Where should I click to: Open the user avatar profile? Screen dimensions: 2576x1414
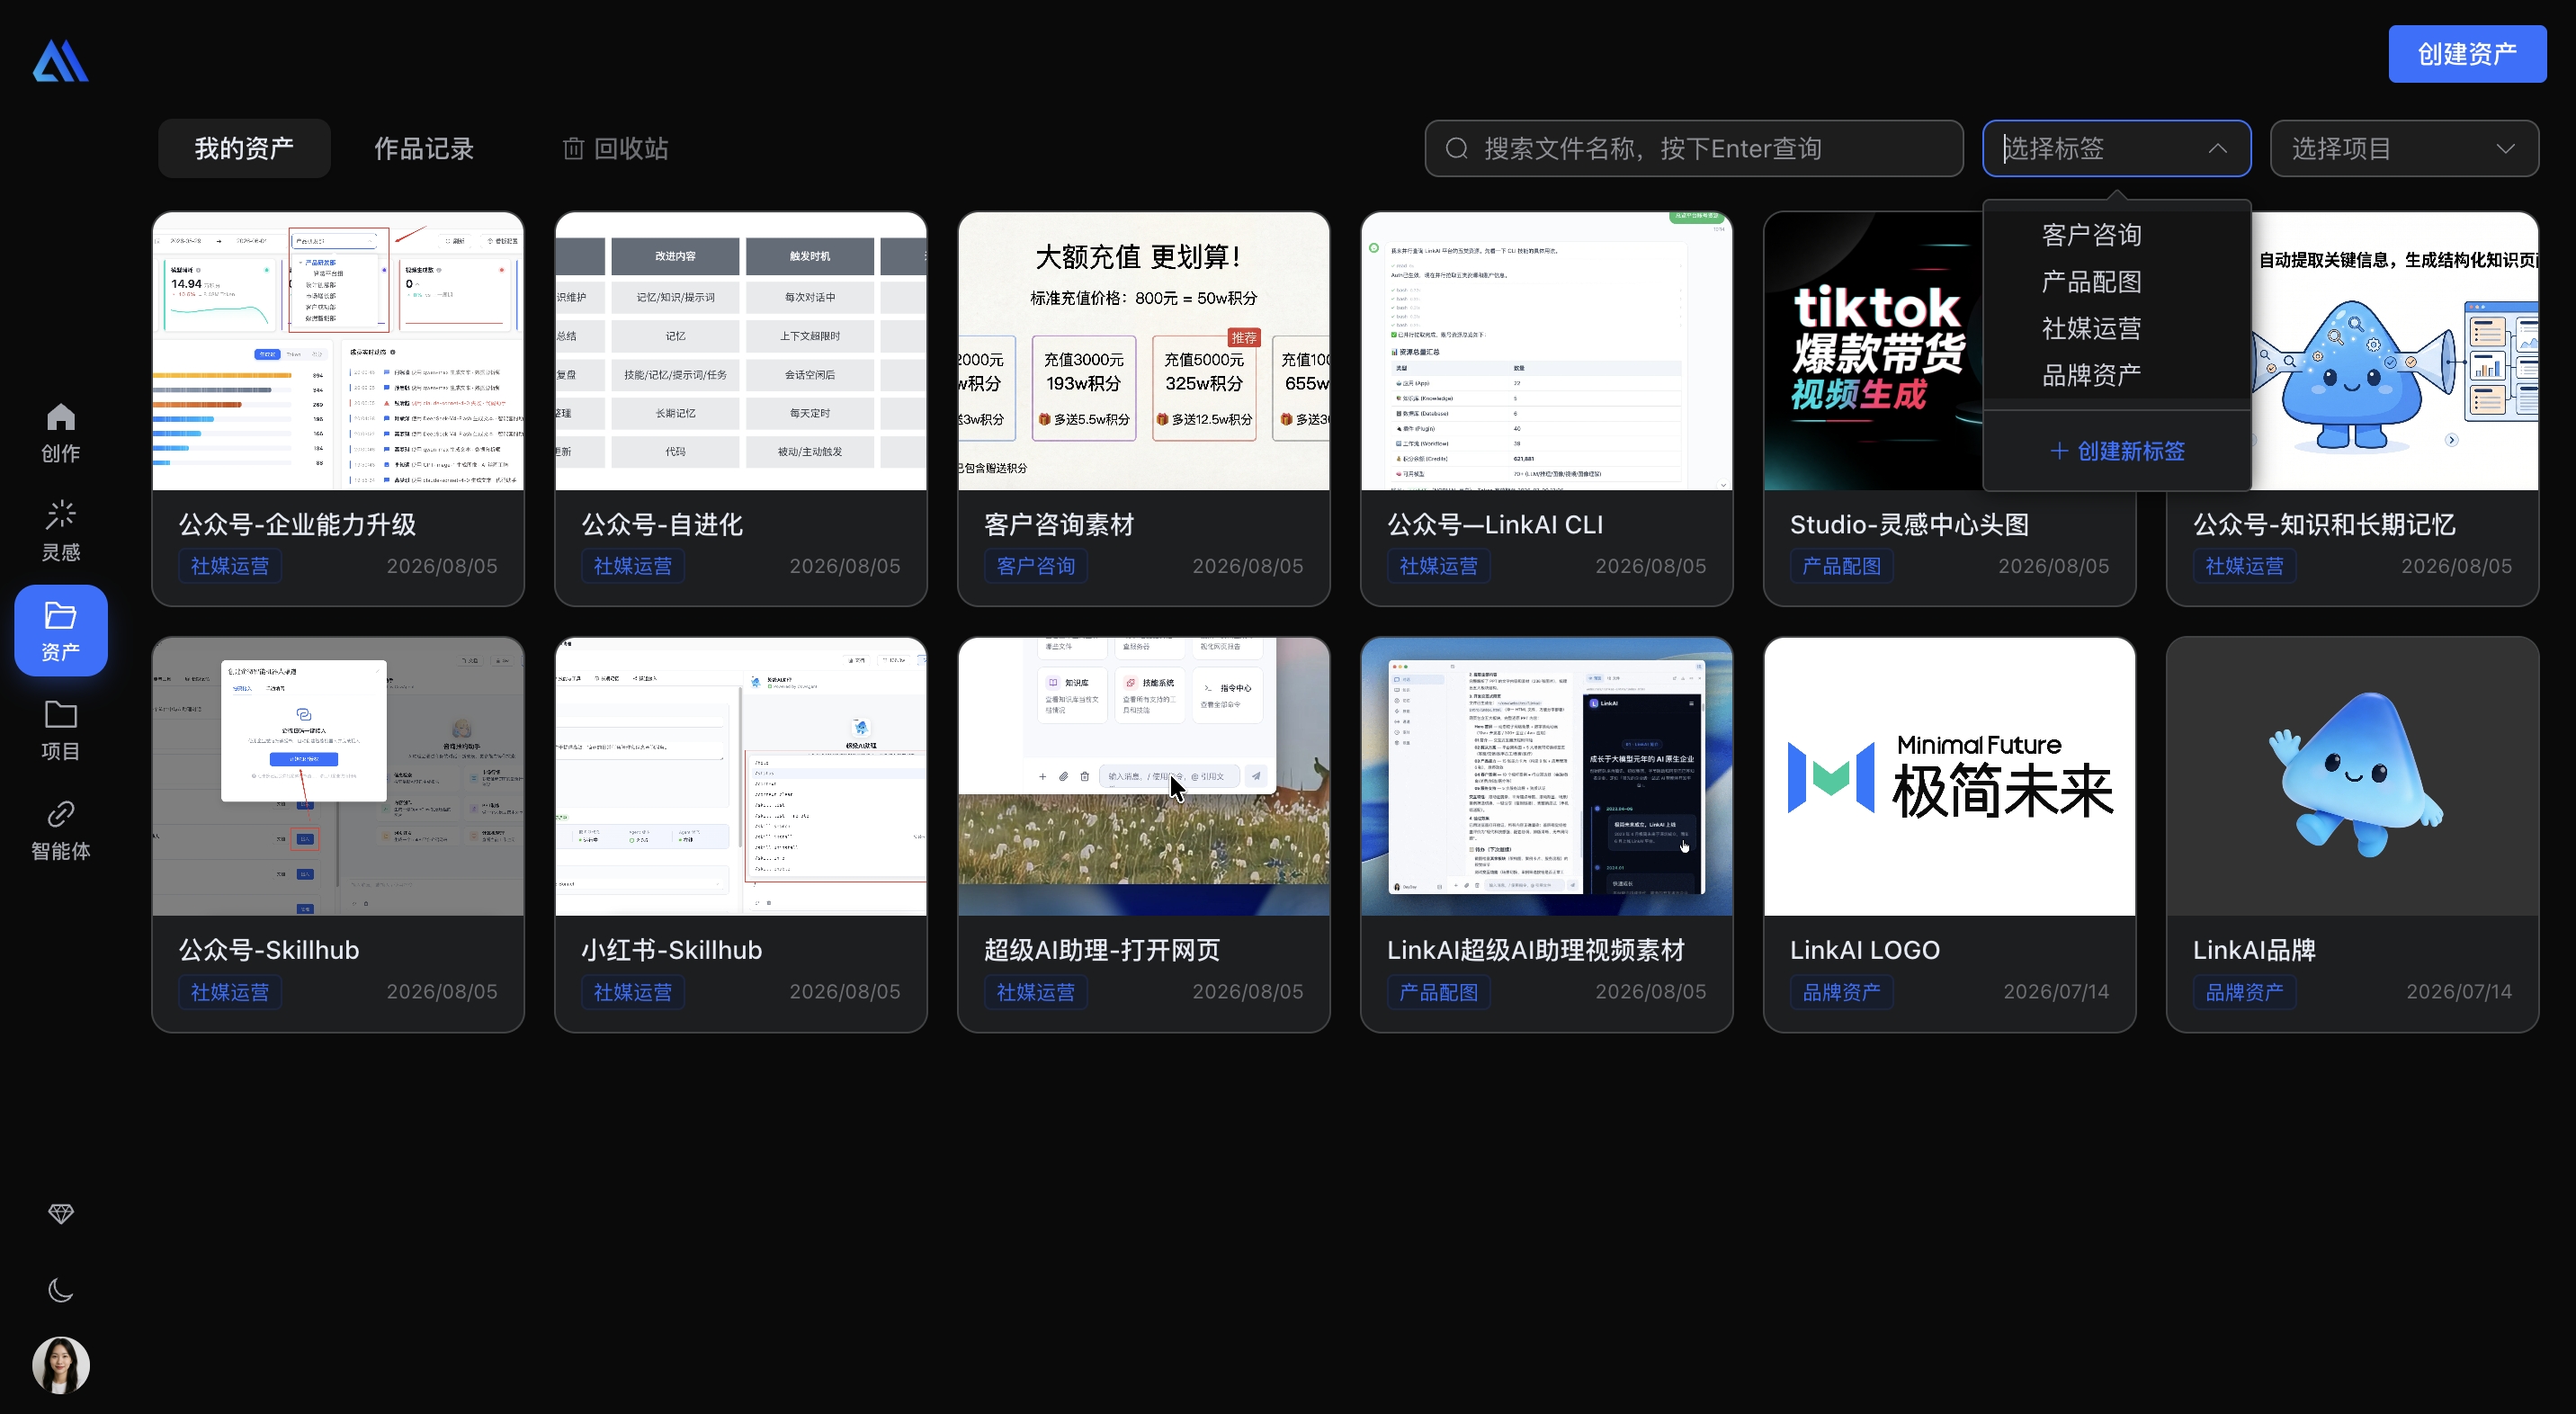(x=61, y=1365)
